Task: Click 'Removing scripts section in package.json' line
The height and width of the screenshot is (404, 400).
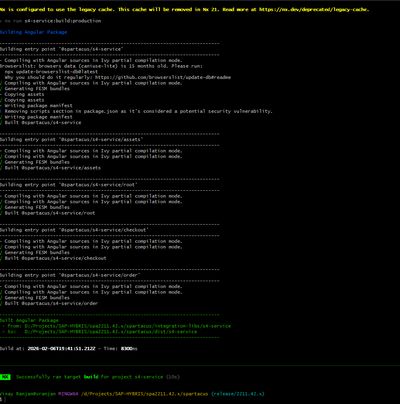Action: (x=138, y=111)
